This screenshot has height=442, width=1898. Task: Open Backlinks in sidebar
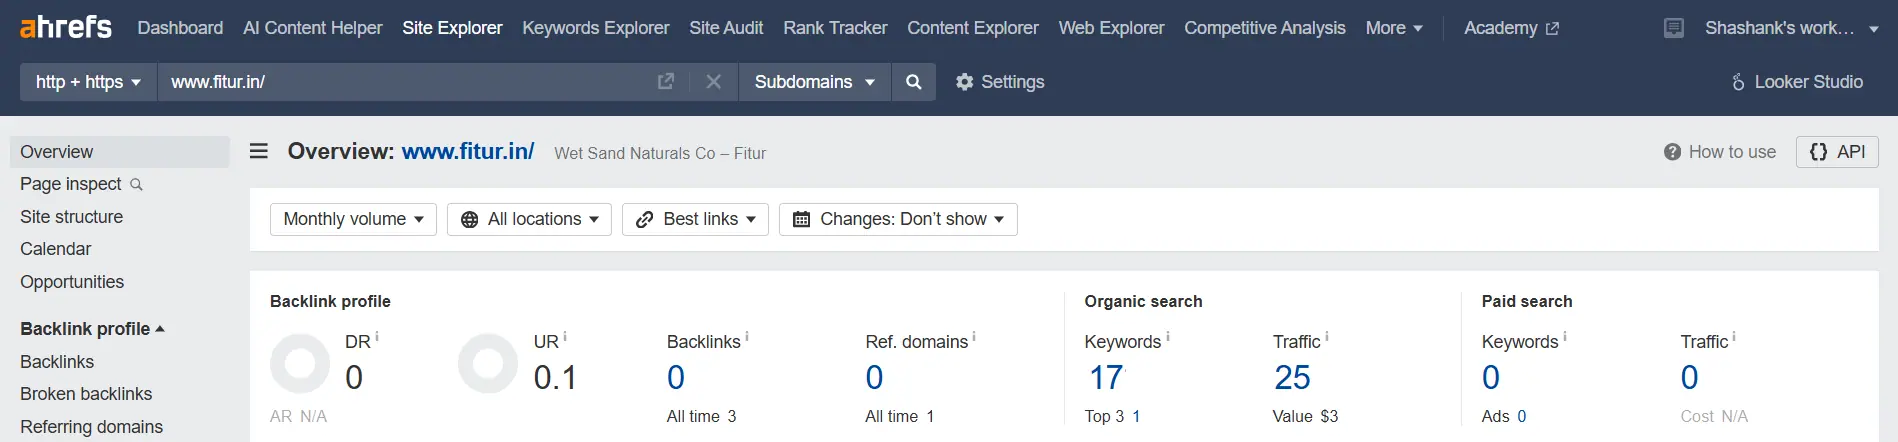(57, 362)
